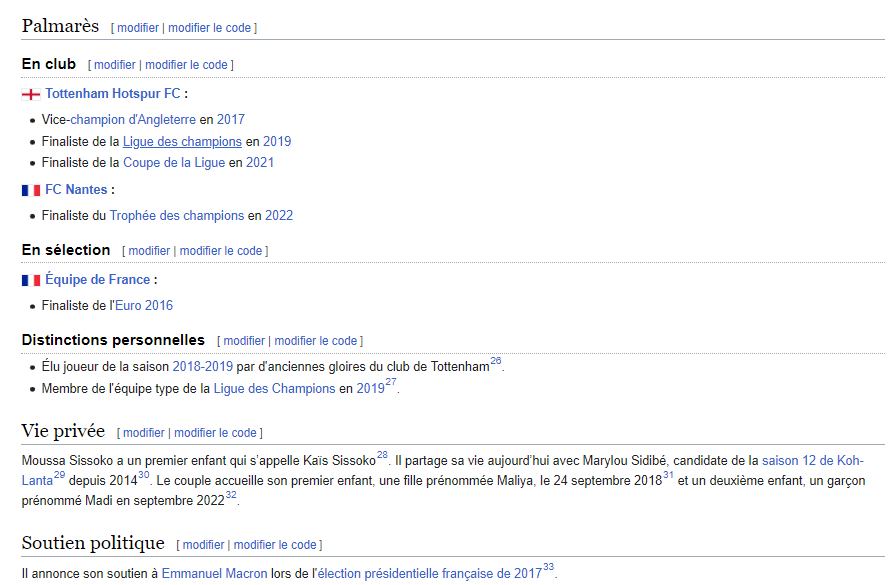Click 'modifier le code' next to Vie privée

tap(215, 433)
